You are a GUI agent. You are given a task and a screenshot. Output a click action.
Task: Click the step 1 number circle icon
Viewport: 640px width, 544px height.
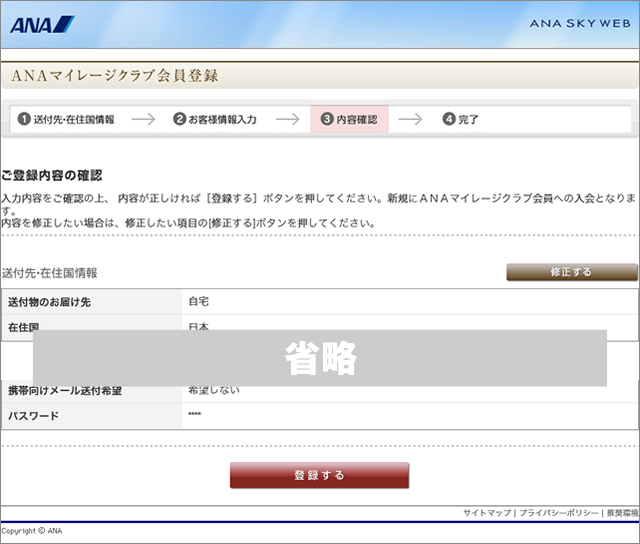(x=24, y=119)
